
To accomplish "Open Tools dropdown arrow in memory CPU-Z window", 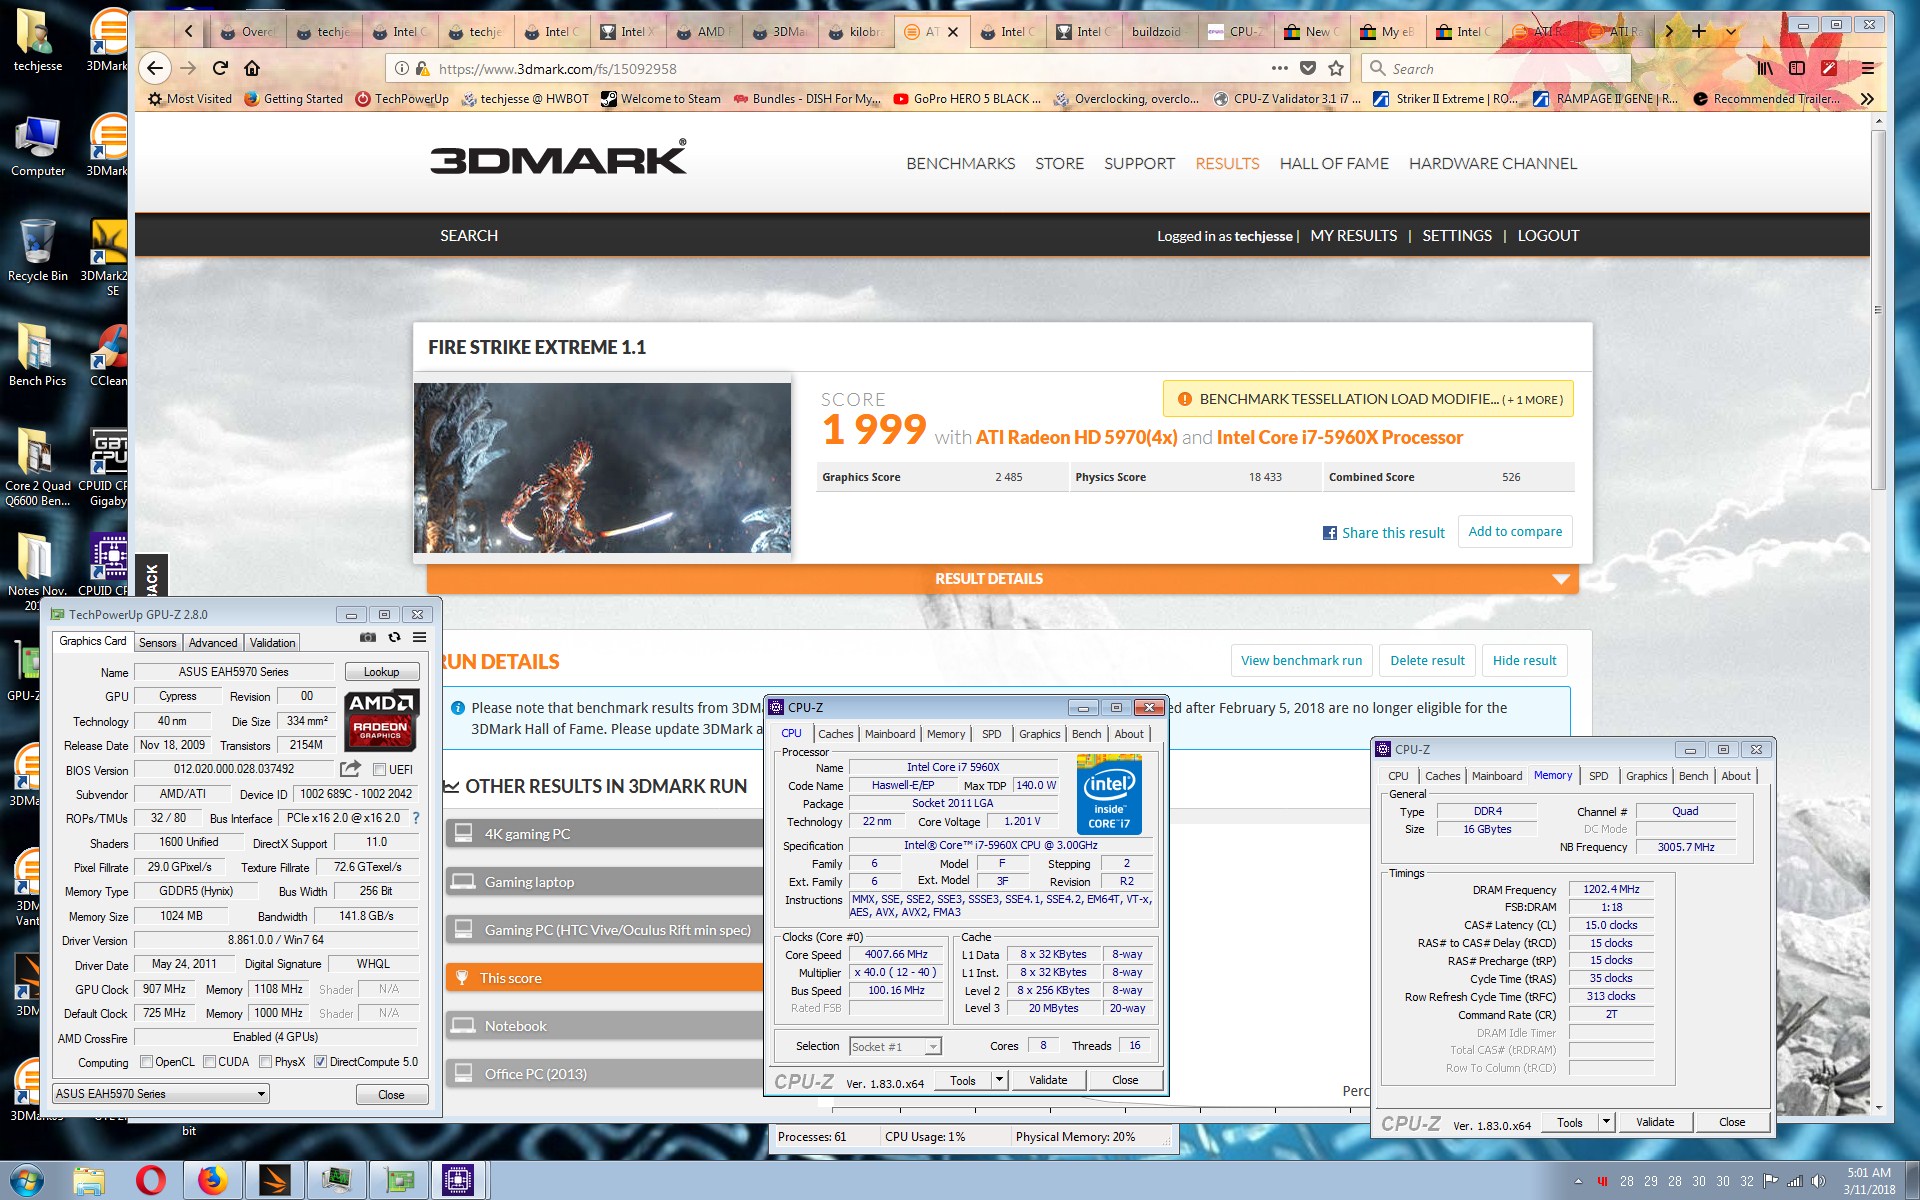I will click(1606, 1122).
